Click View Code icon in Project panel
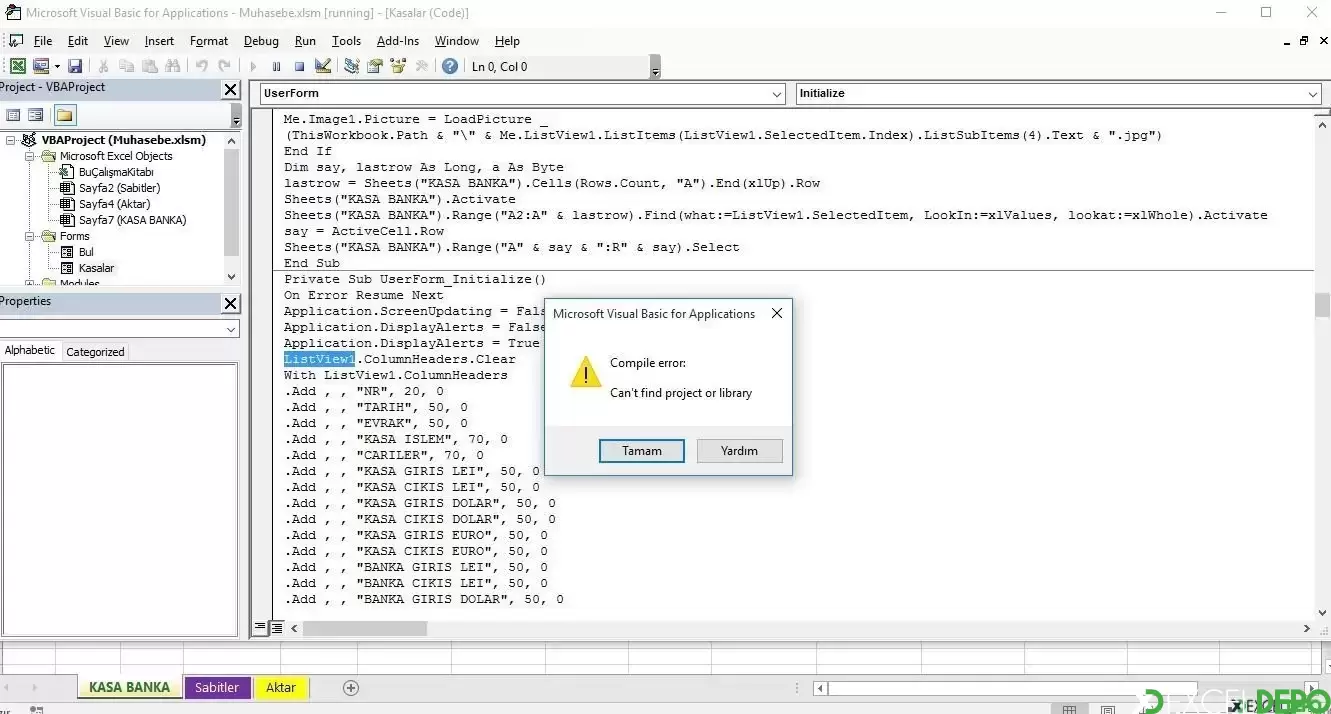 coord(13,115)
